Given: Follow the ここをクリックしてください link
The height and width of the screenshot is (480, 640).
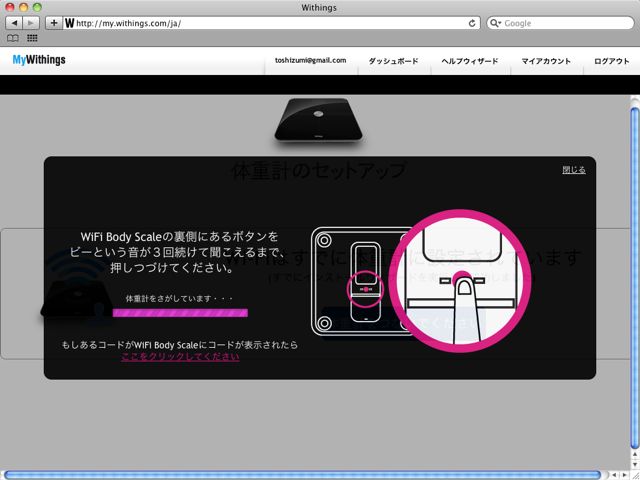Looking at the screenshot, I should (x=180, y=356).
